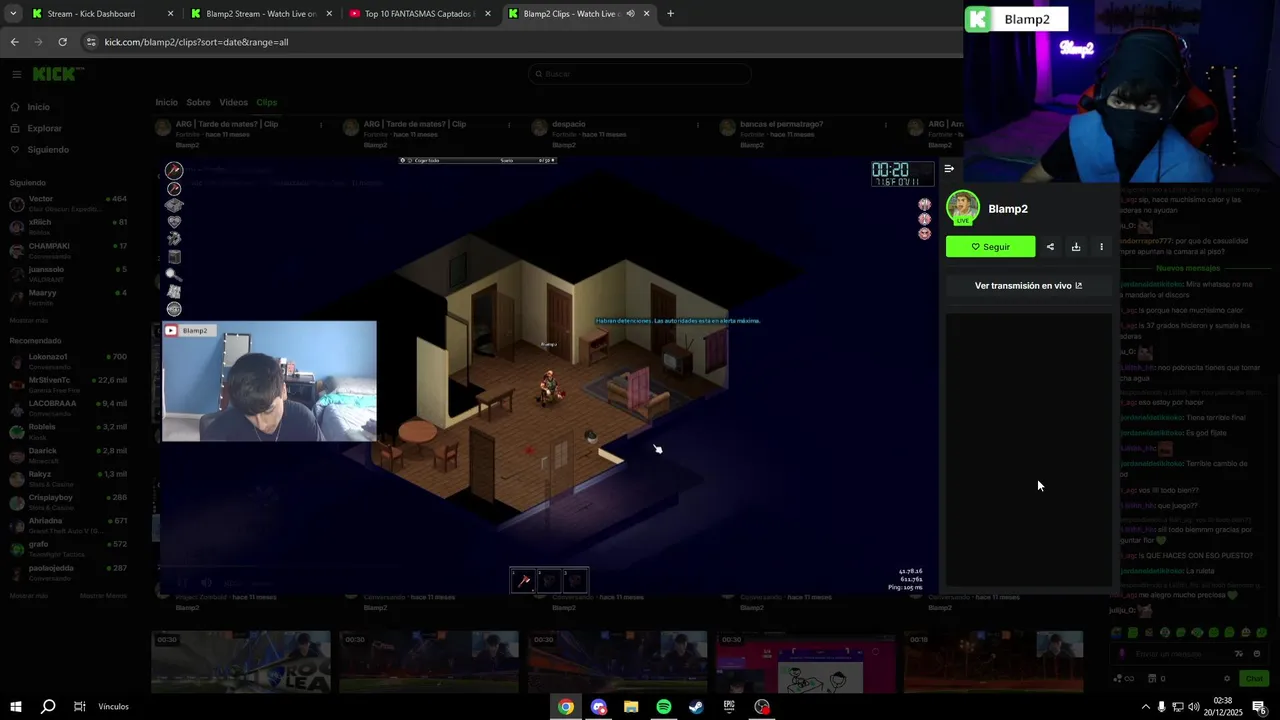This screenshot has height=720, width=1280.
Task: Open Spotify from the taskbar
Action: point(664,707)
